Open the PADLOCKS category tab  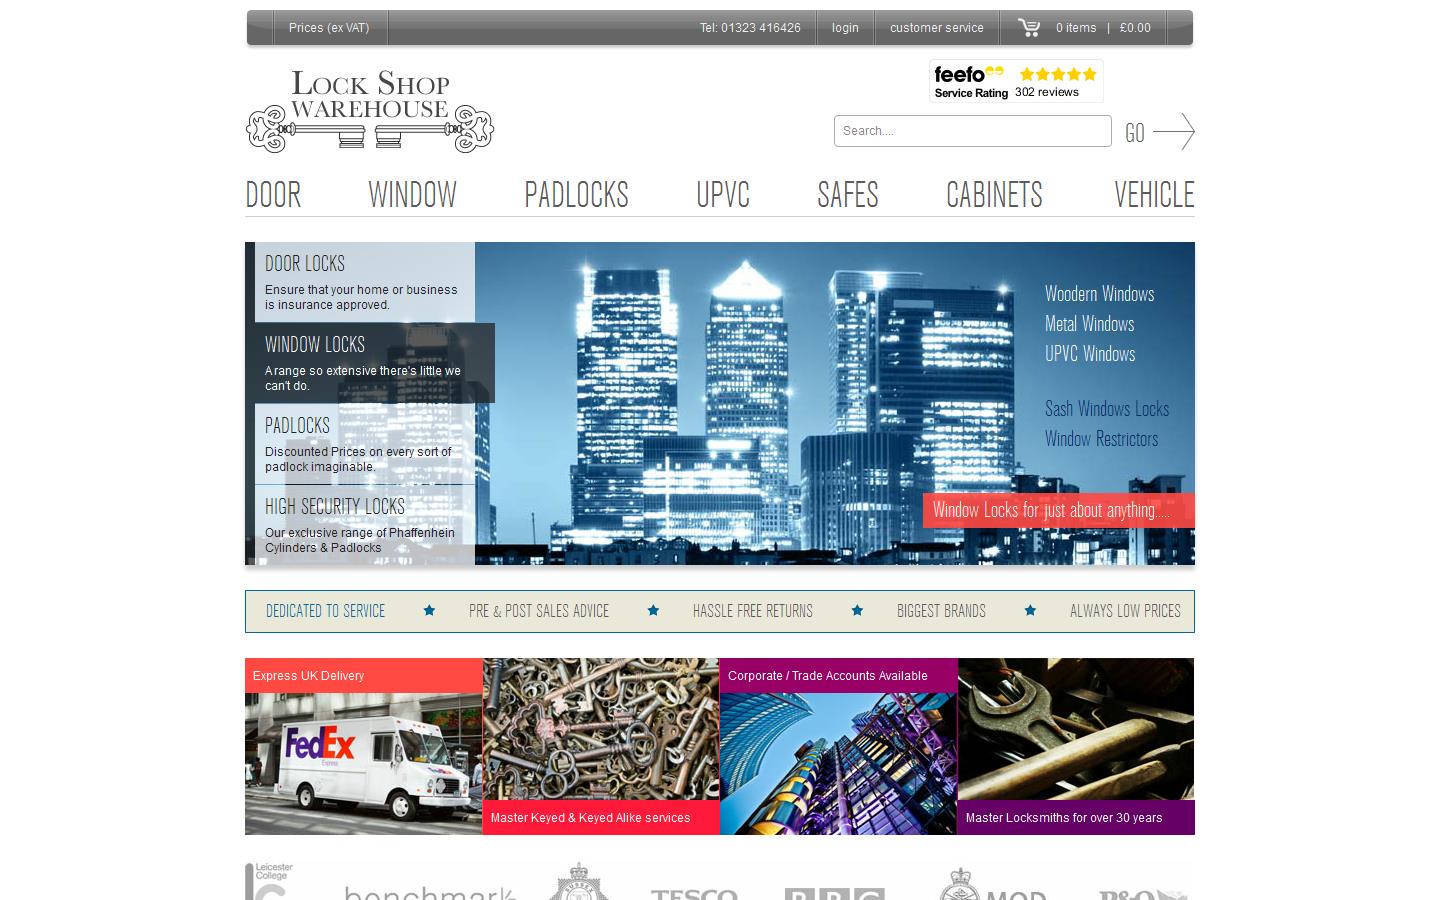[577, 195]
